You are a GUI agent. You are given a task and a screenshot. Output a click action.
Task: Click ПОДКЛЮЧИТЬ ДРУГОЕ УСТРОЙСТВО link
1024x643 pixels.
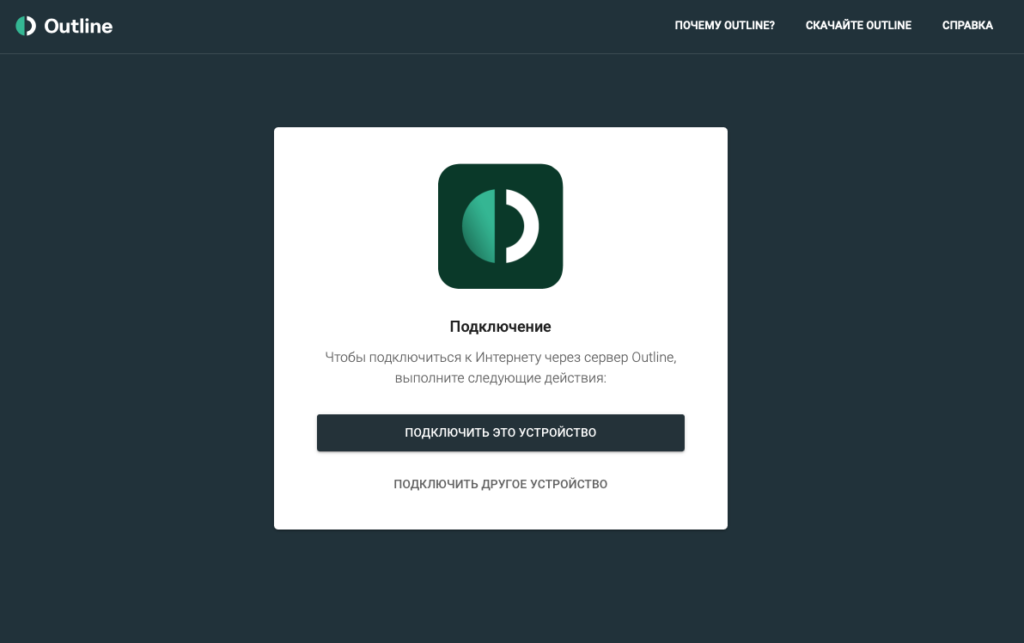(x=500, y=484)
